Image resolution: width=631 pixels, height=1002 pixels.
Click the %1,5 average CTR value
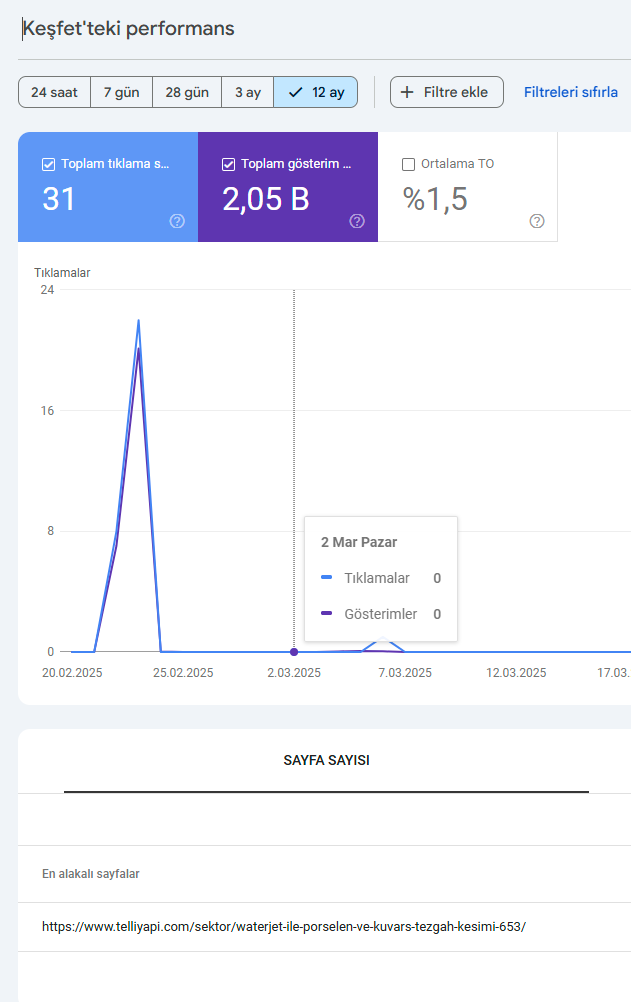[435, 199]
